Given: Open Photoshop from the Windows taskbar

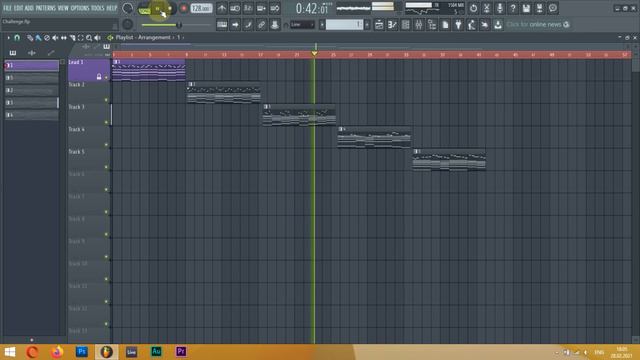Looking at the screenshot, I should (82, 351).
